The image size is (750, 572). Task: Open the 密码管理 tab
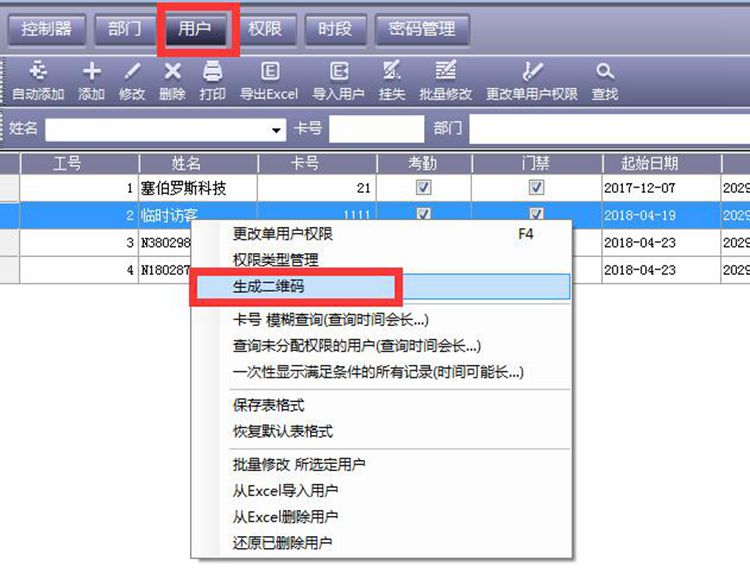tap(422, 29)
